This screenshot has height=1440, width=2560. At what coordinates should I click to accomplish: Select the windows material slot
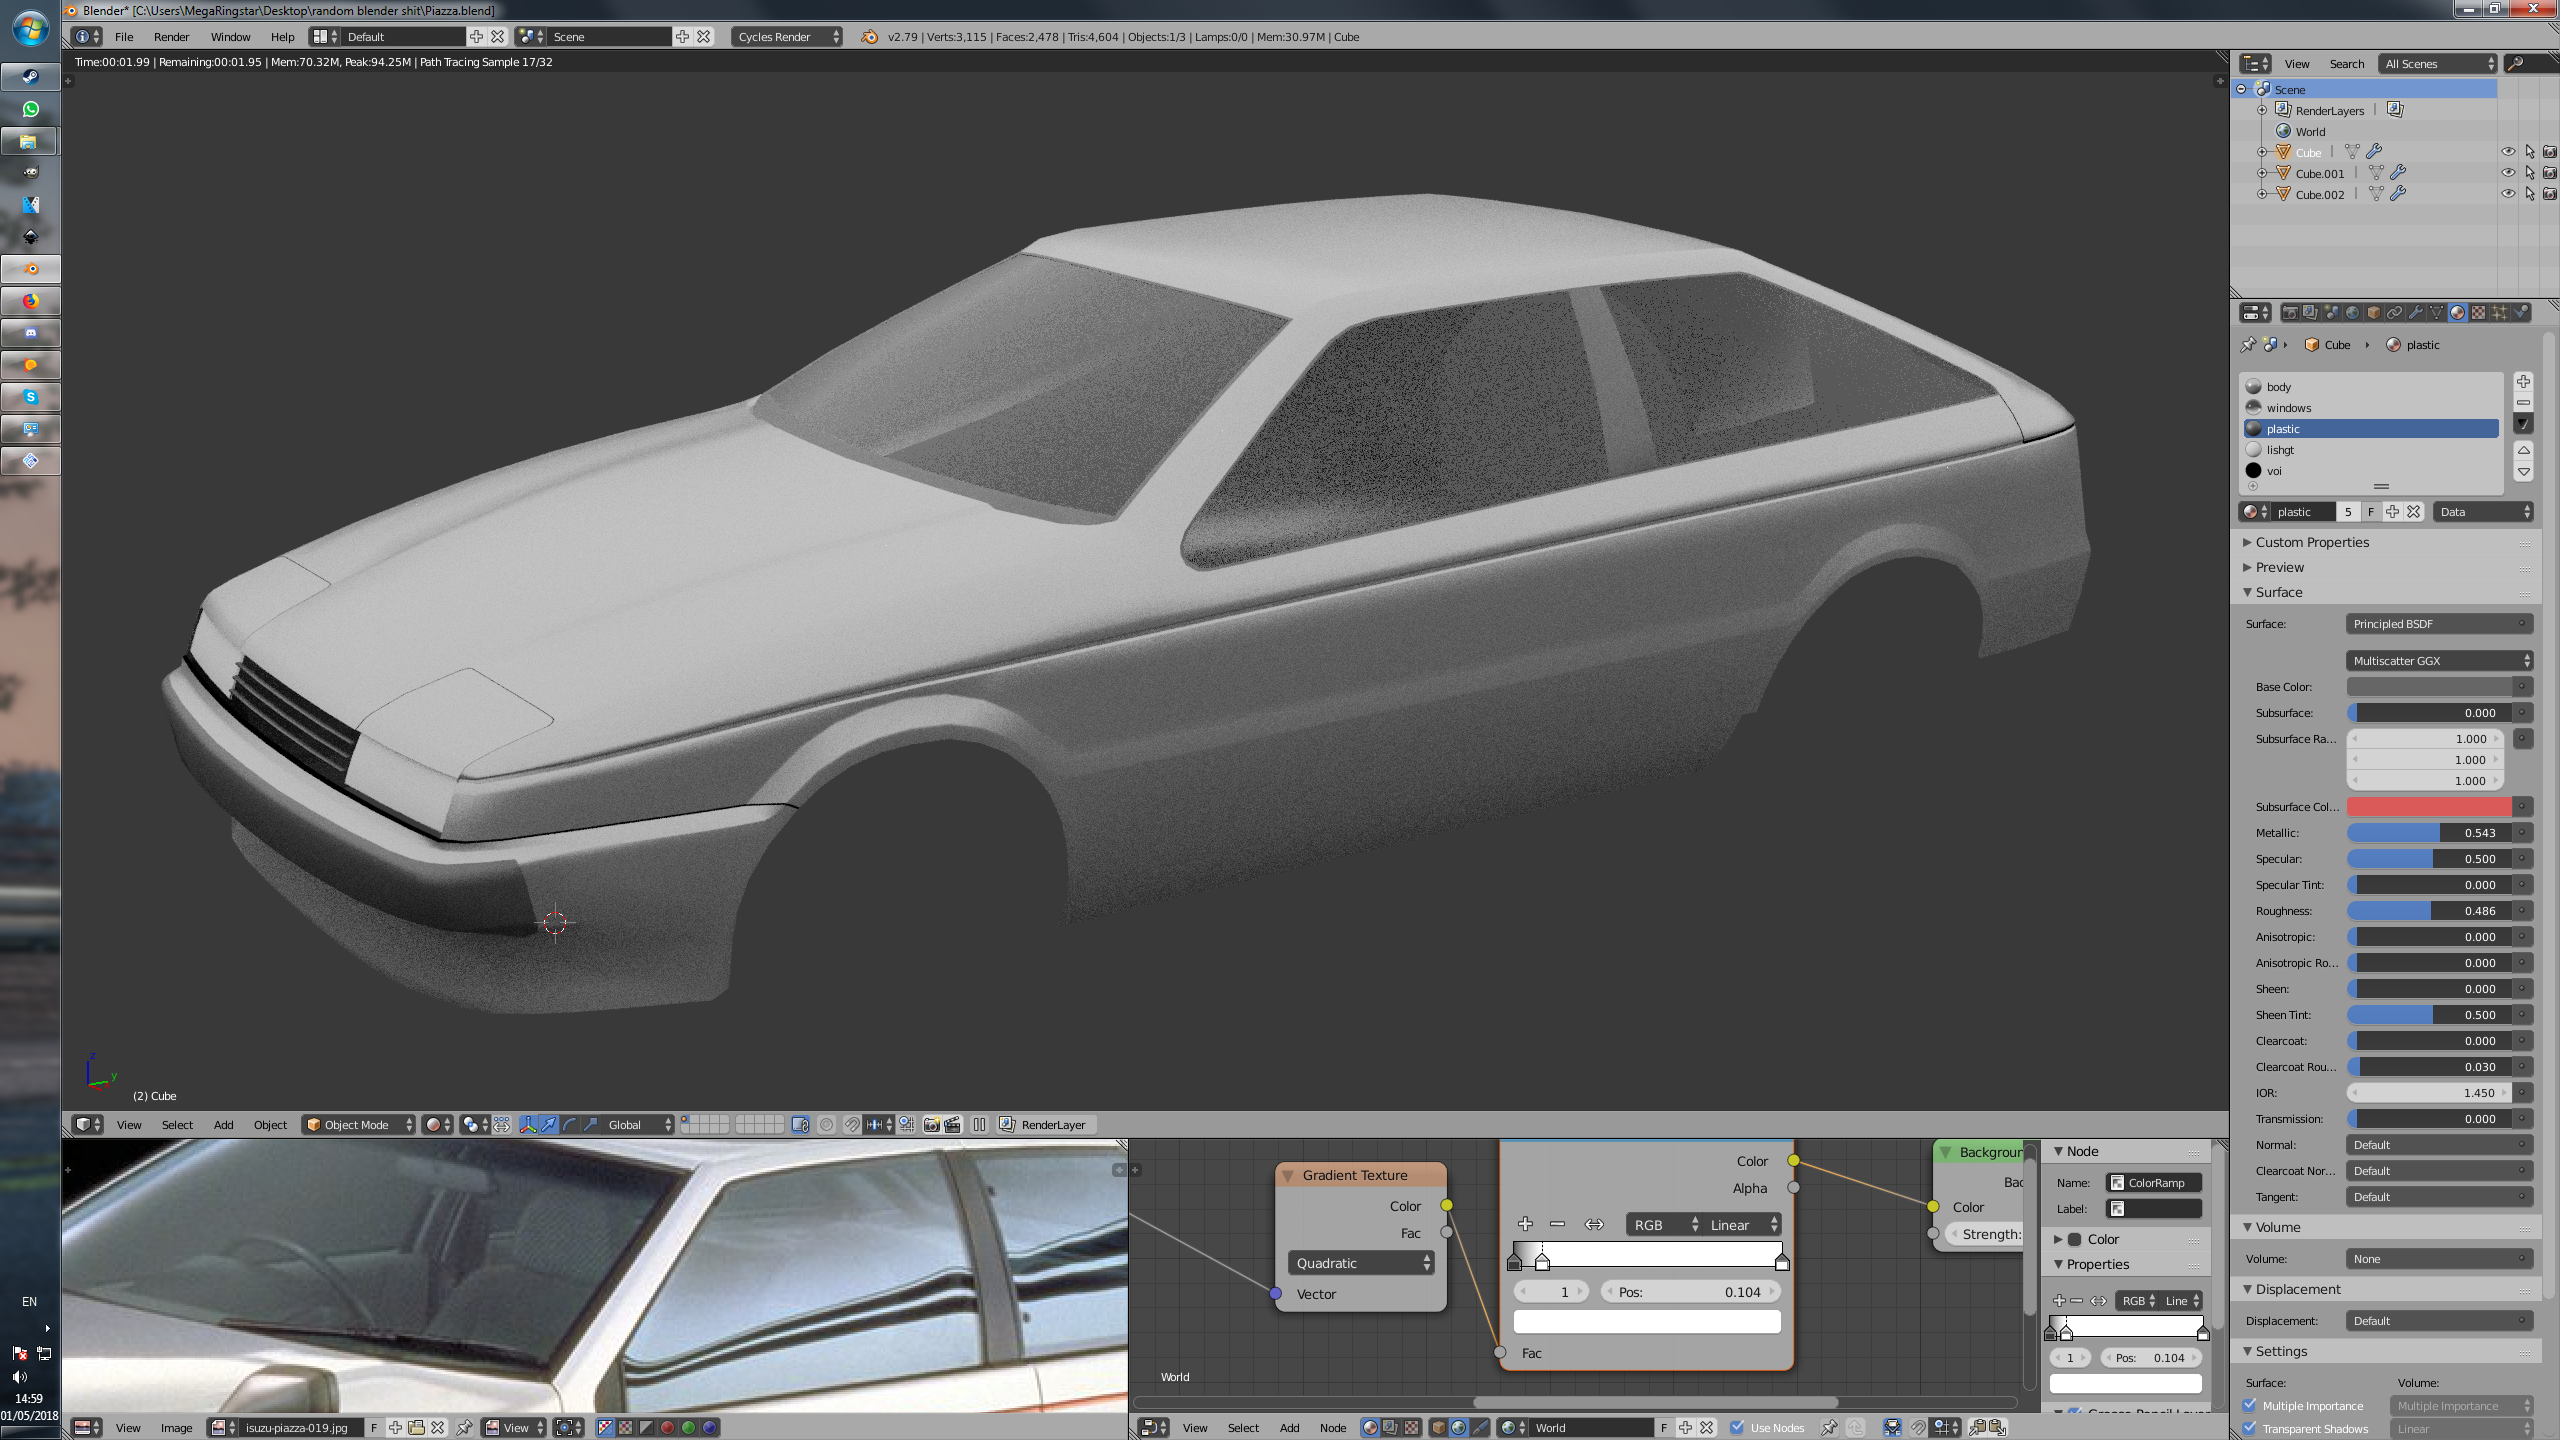click(x=2288, y=408)
